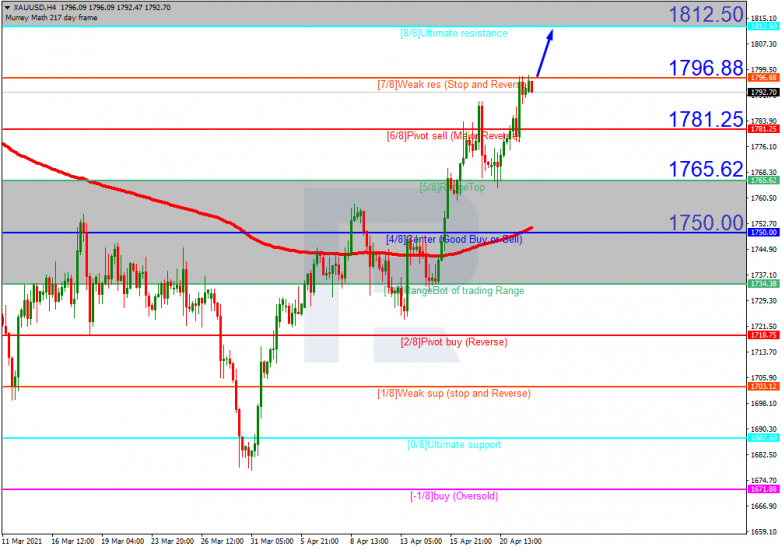Click the 23 Mar 20:00 time label
782x550 pixels.
(172, 542)
